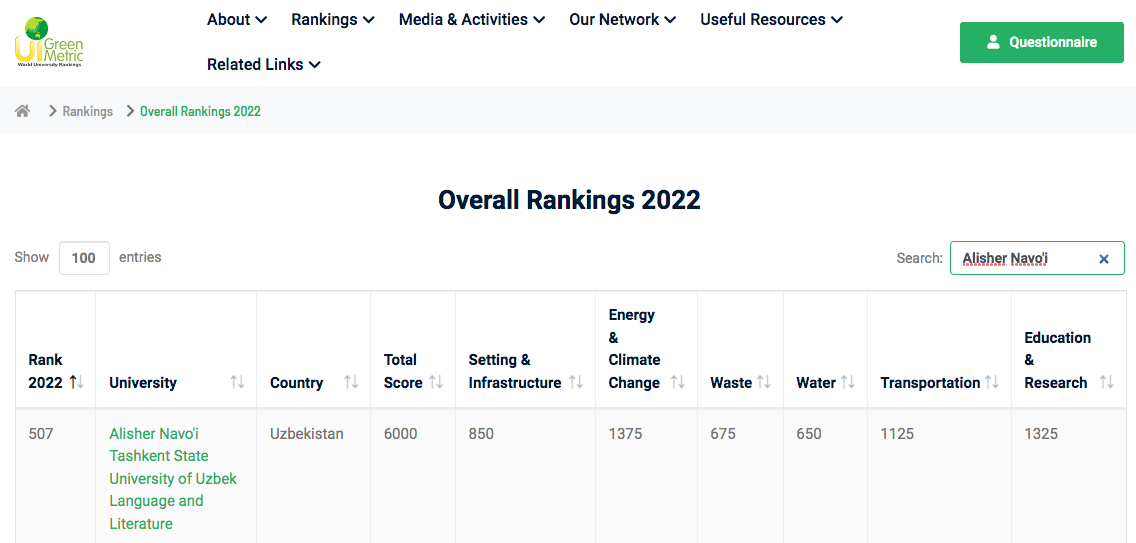Click the home icon in breadcrumb
The height and width of the screenshot is (543, 1136).
[x=22, y=111]
